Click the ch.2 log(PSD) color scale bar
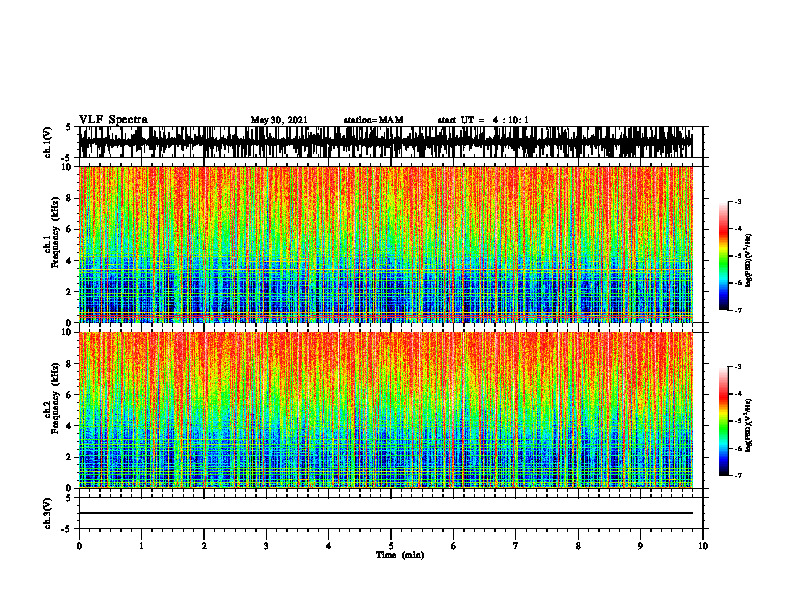The width and height of the screenshot is (792, 612). 723,421
